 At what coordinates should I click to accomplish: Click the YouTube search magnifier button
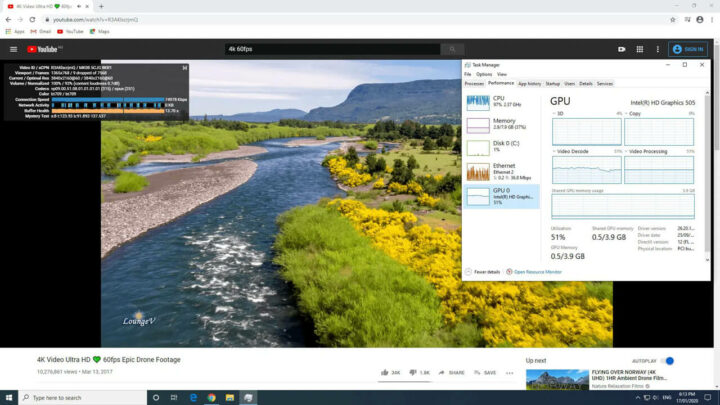[x=452, y=49]
